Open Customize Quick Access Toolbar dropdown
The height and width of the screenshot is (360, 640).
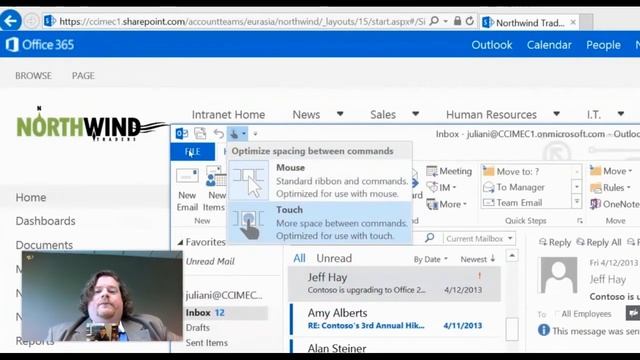256,133
